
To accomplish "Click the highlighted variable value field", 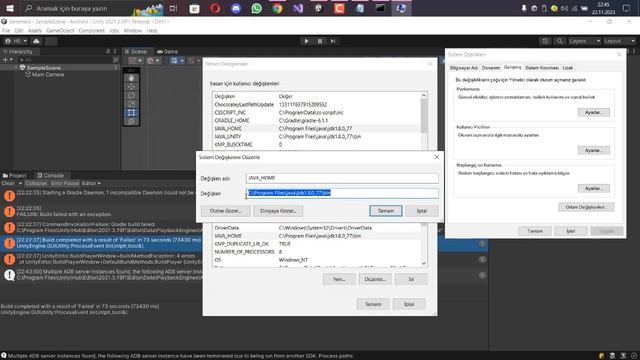I will 342,193.
